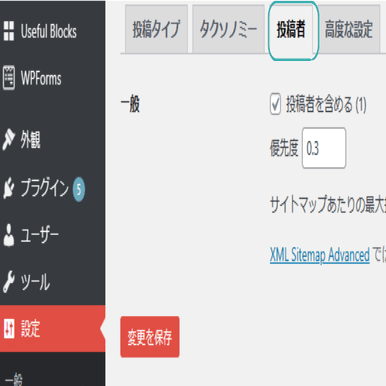Open the XML Sitemap Advanced link
The image size is (386, 386).
[x=320, y=255]
